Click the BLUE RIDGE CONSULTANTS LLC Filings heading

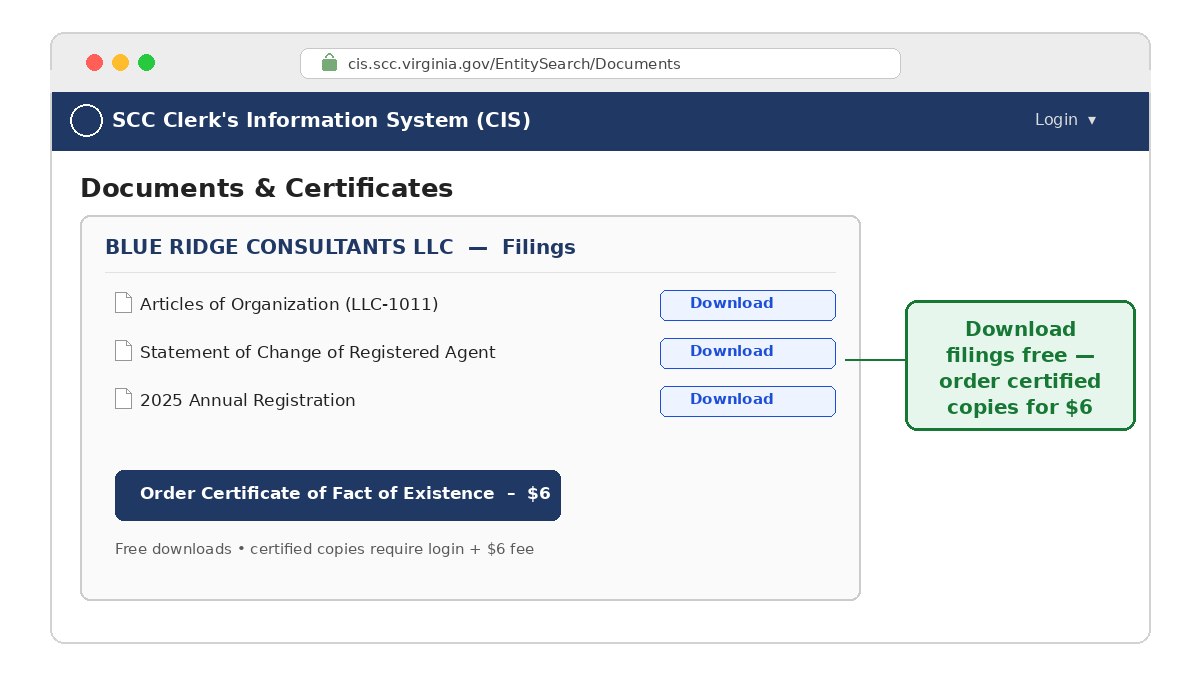(x=340, y=247)
